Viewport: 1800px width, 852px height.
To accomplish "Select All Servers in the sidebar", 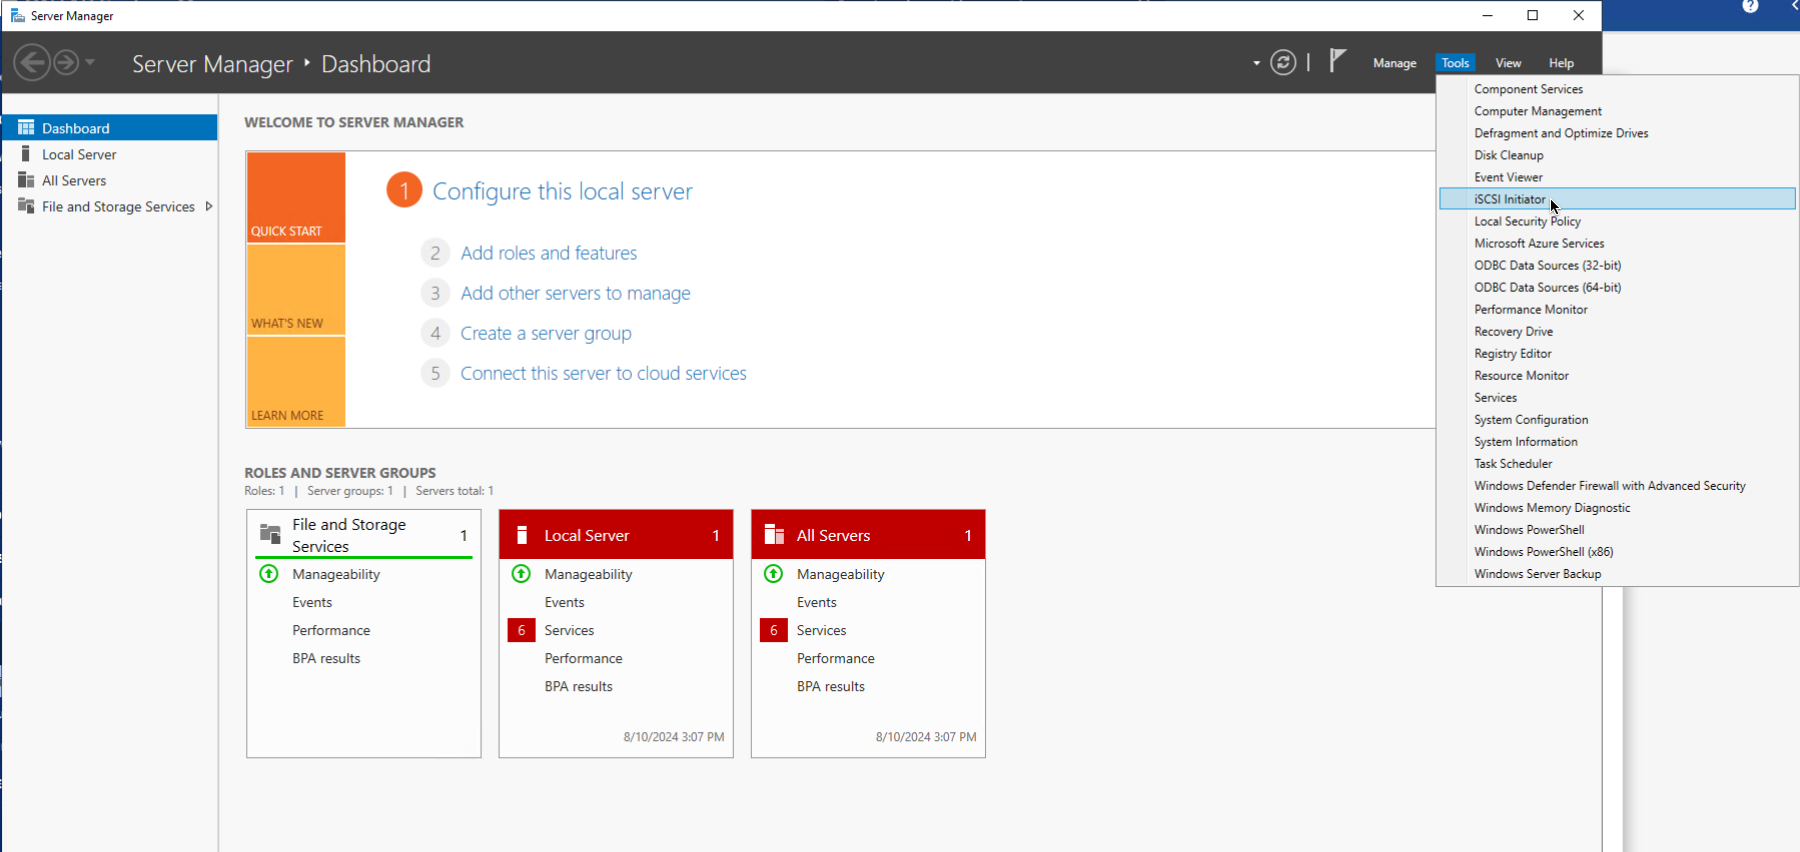I will coord(109,180).
